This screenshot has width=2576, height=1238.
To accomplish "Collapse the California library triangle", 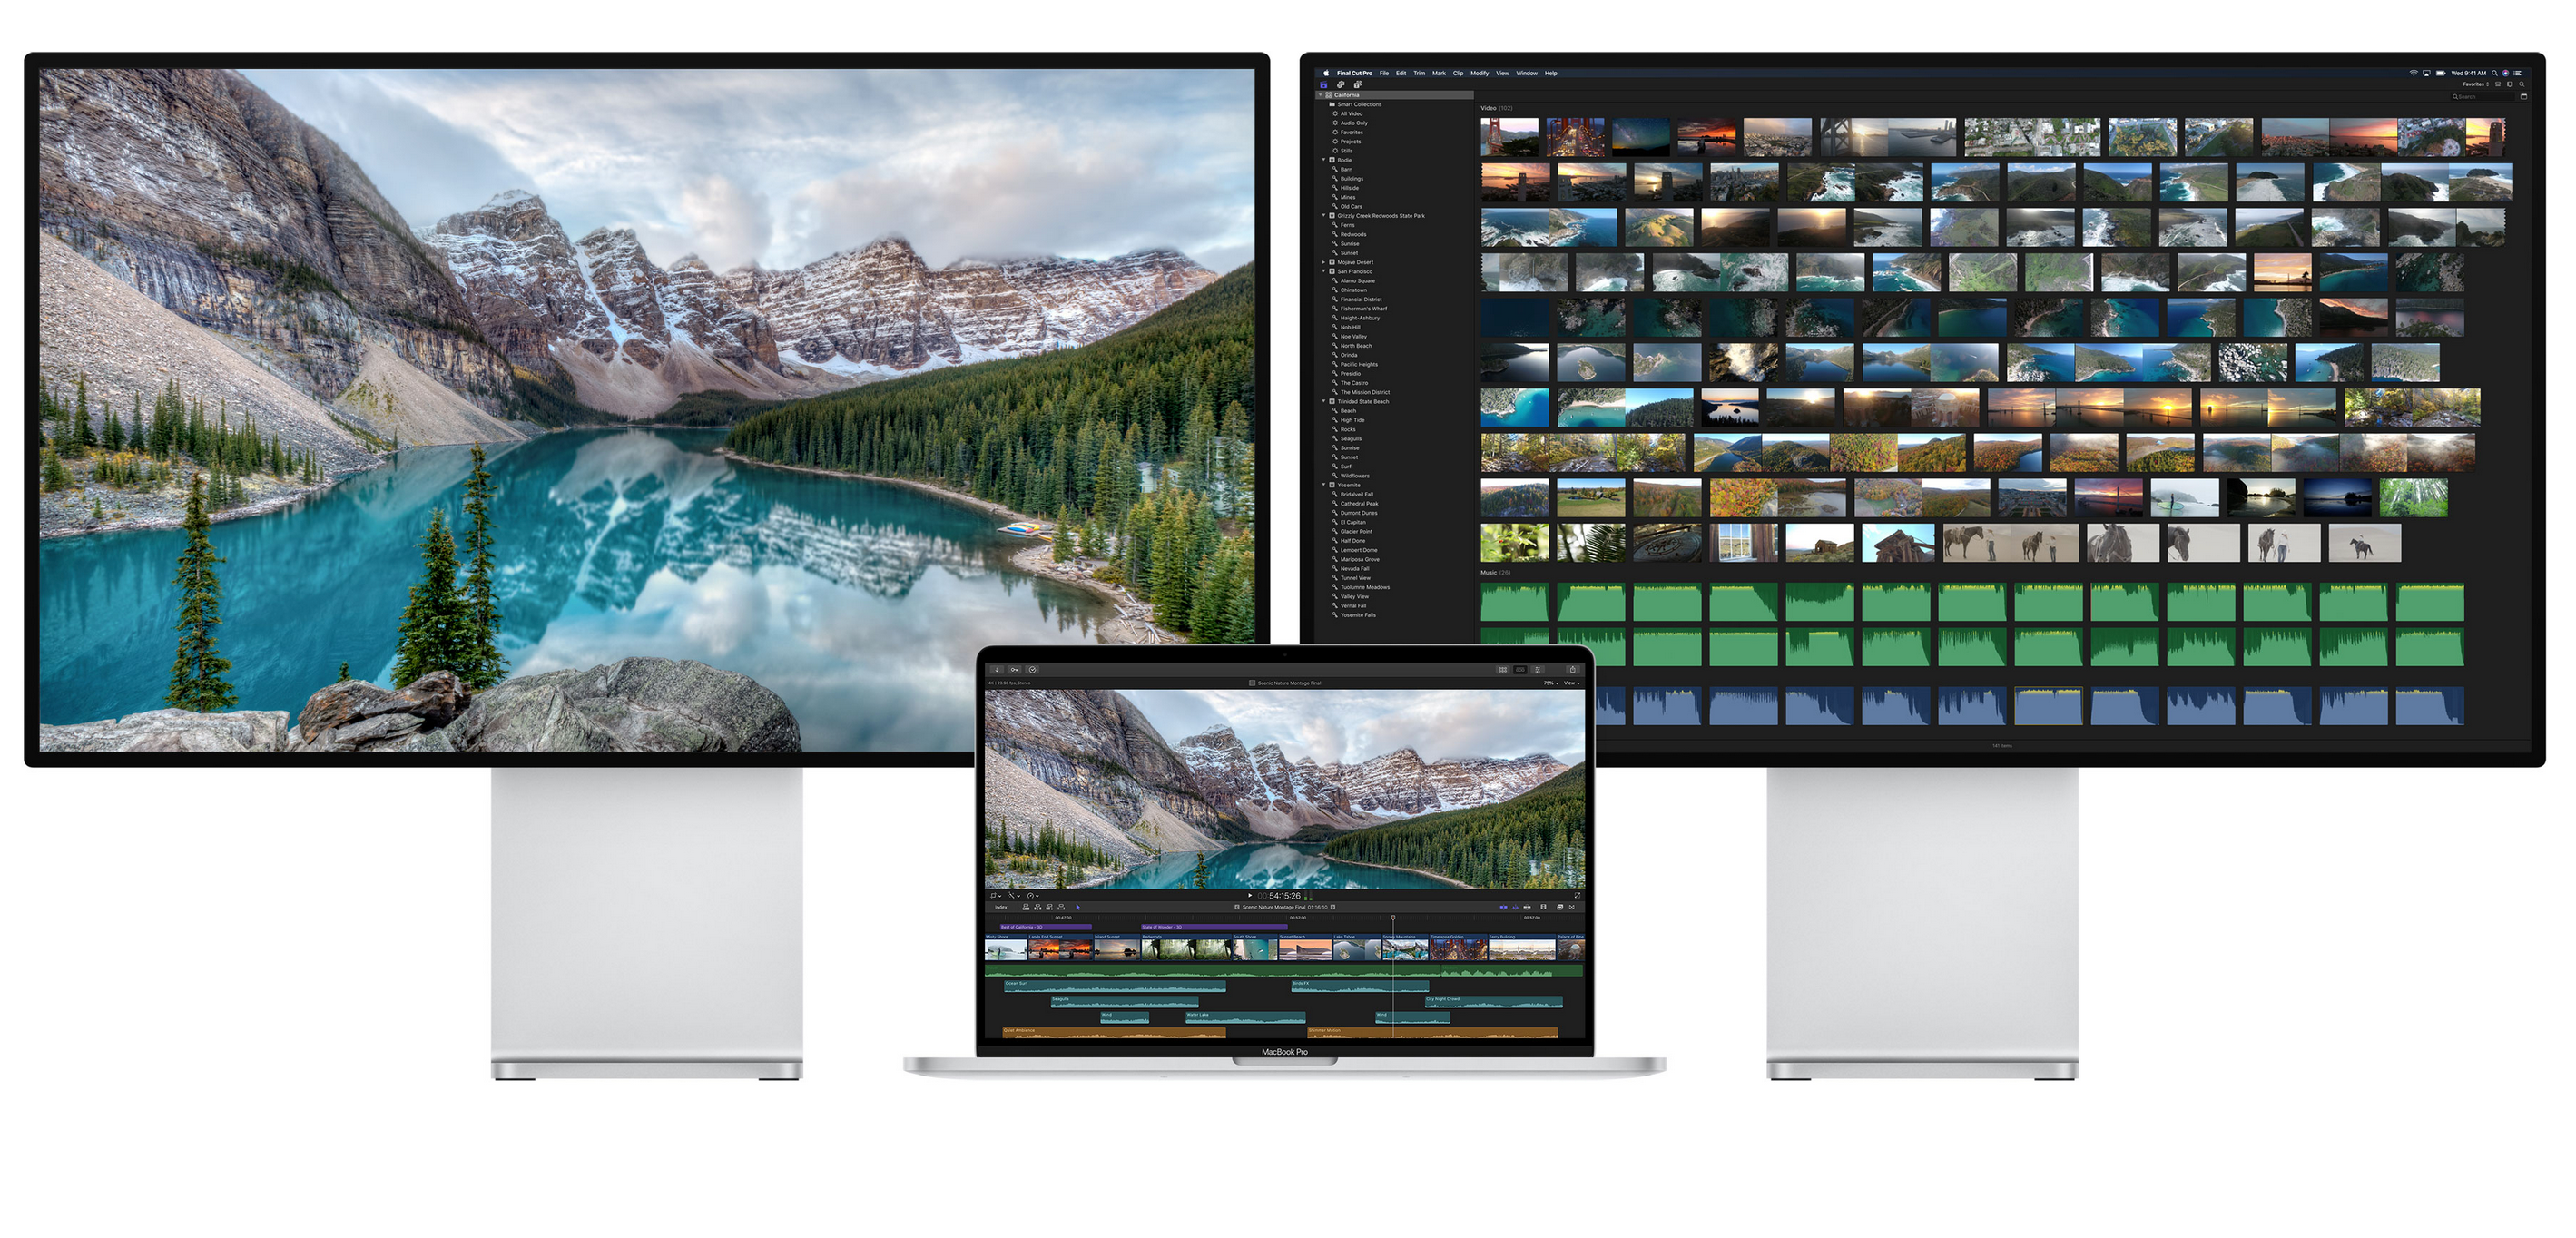I will click(x=1320, y=95).
